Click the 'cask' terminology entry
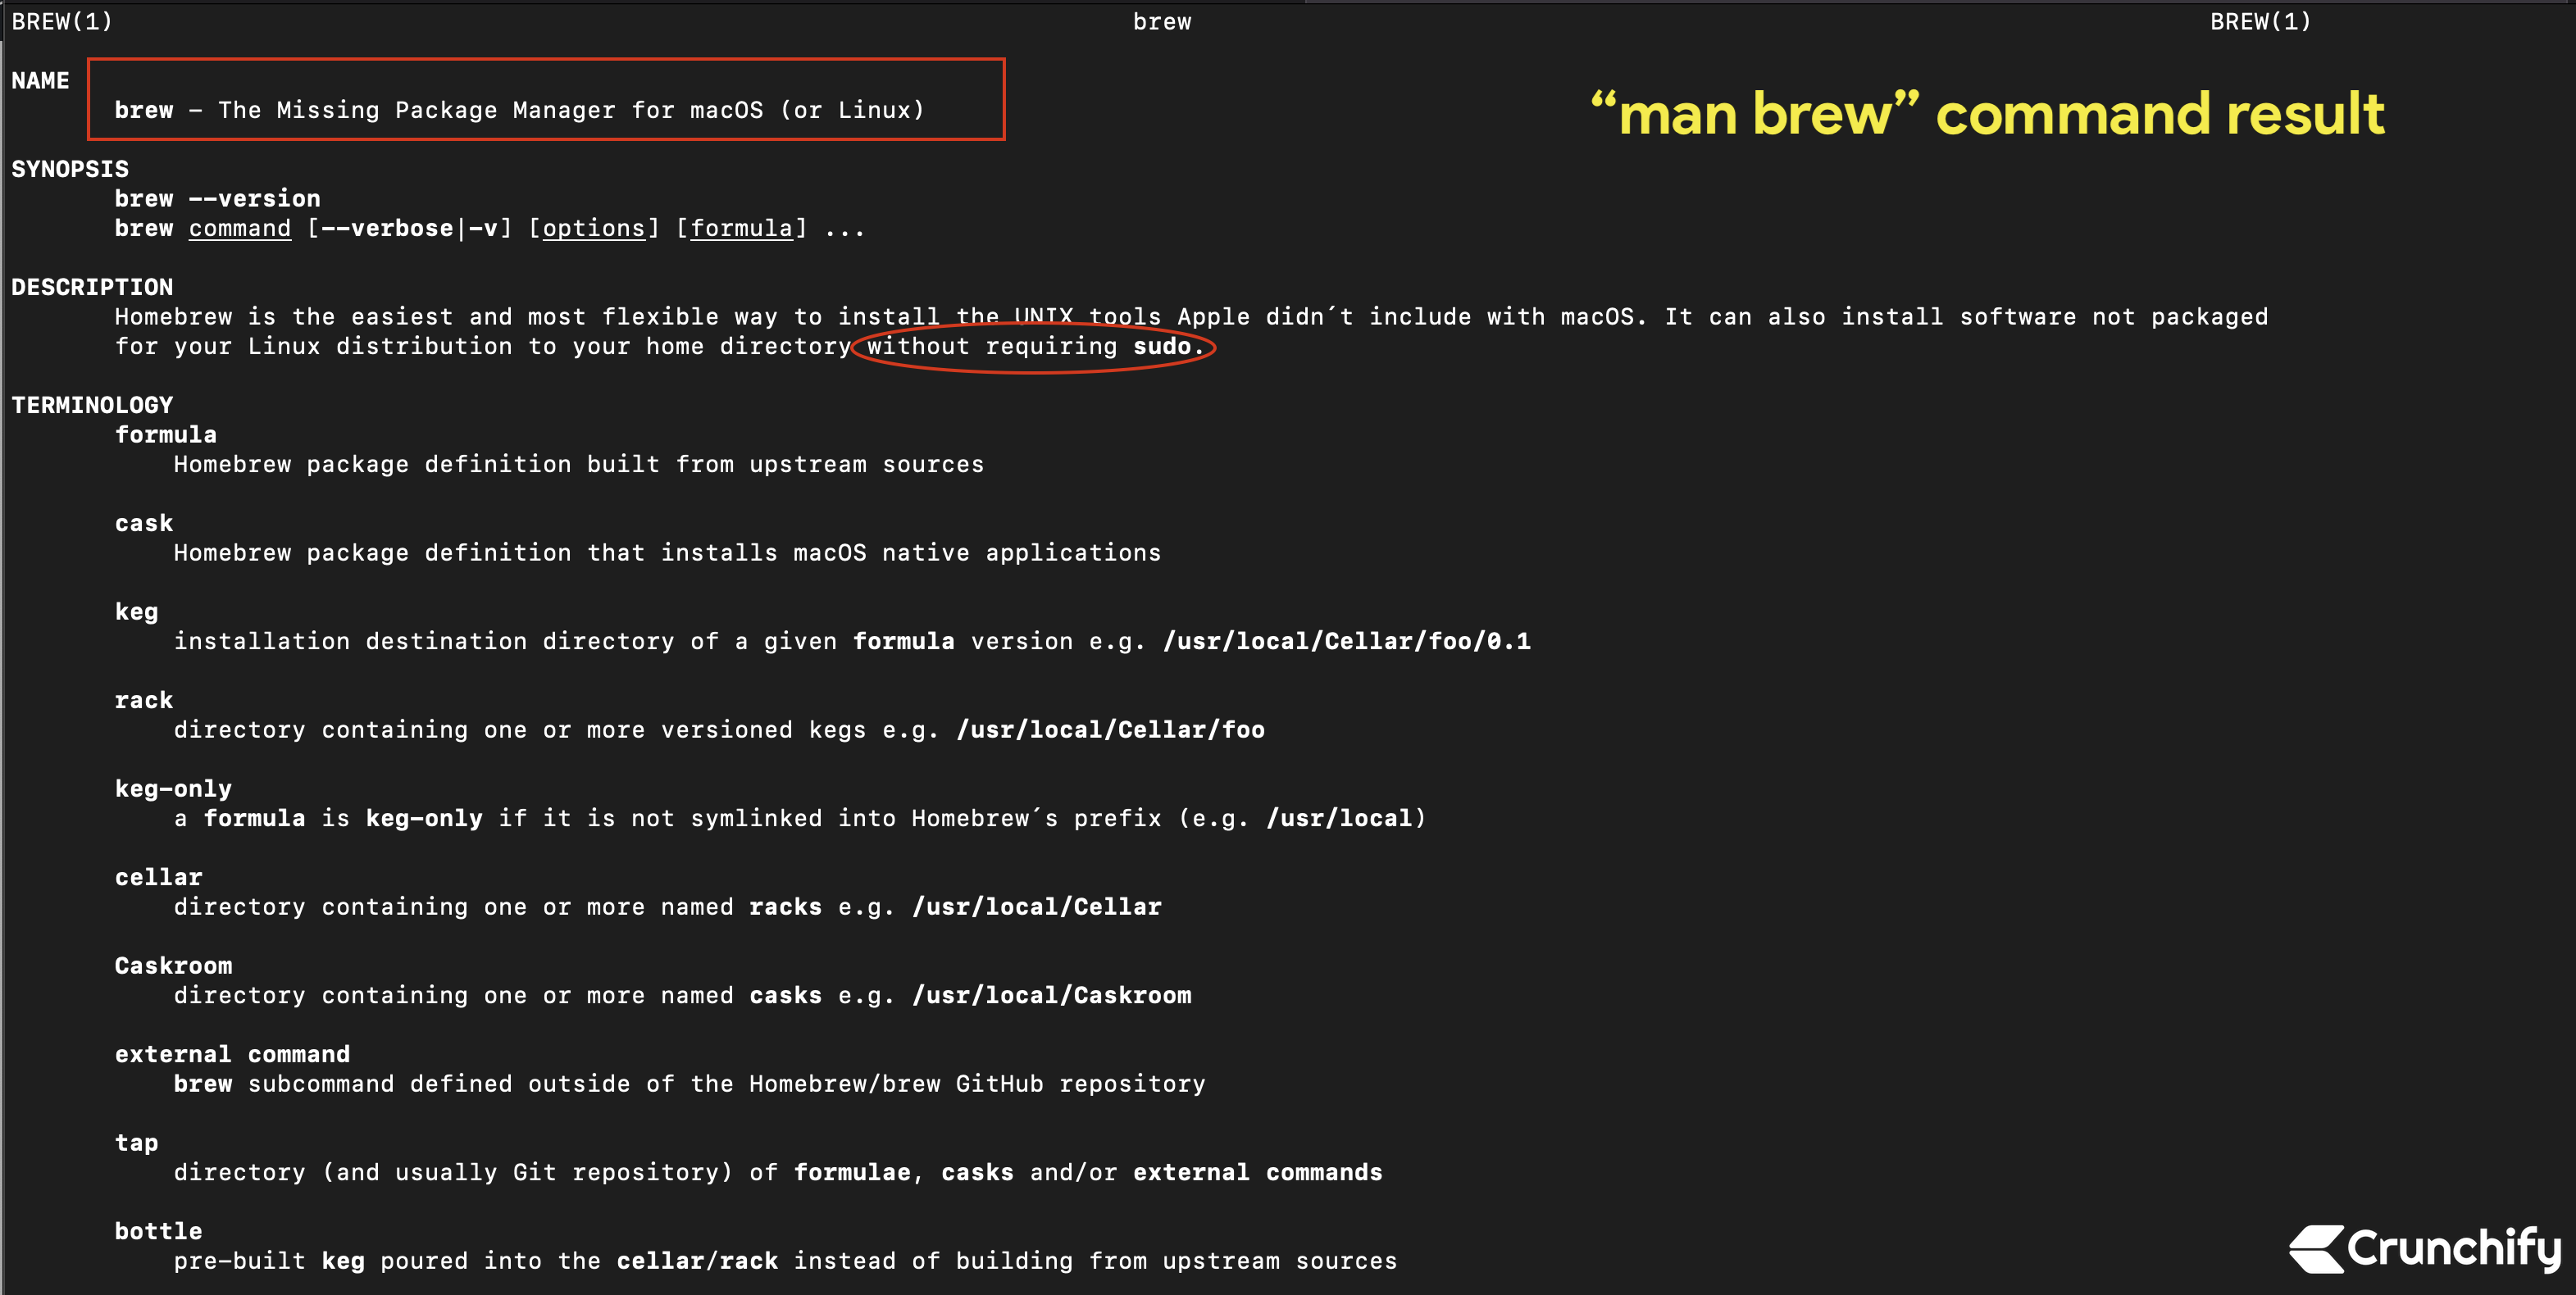Screen dimensions: 2576x1295 click(x=144, y=523)
